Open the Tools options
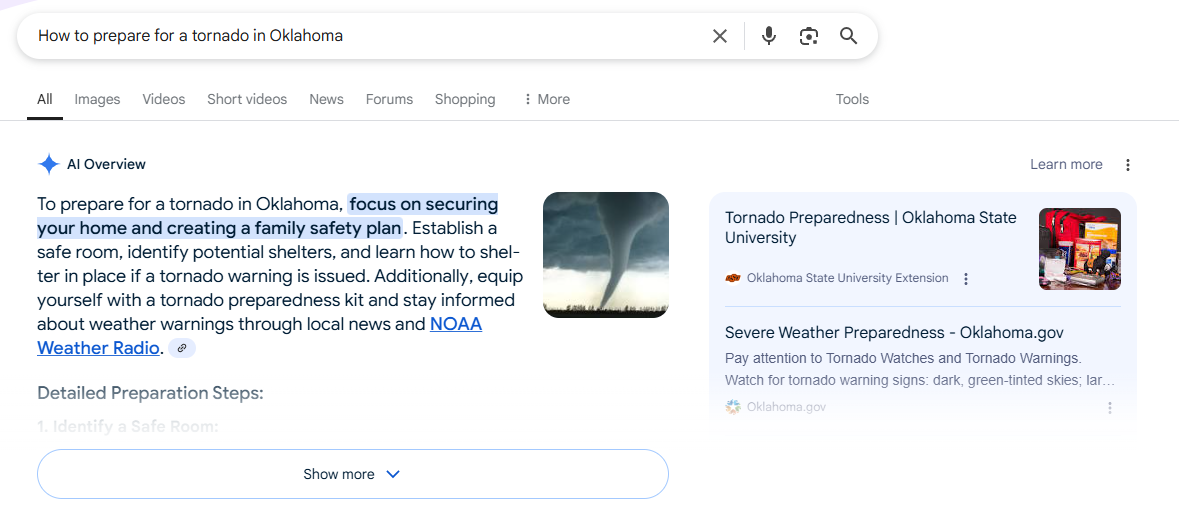 pyautogui.click(x=852, y=99)
